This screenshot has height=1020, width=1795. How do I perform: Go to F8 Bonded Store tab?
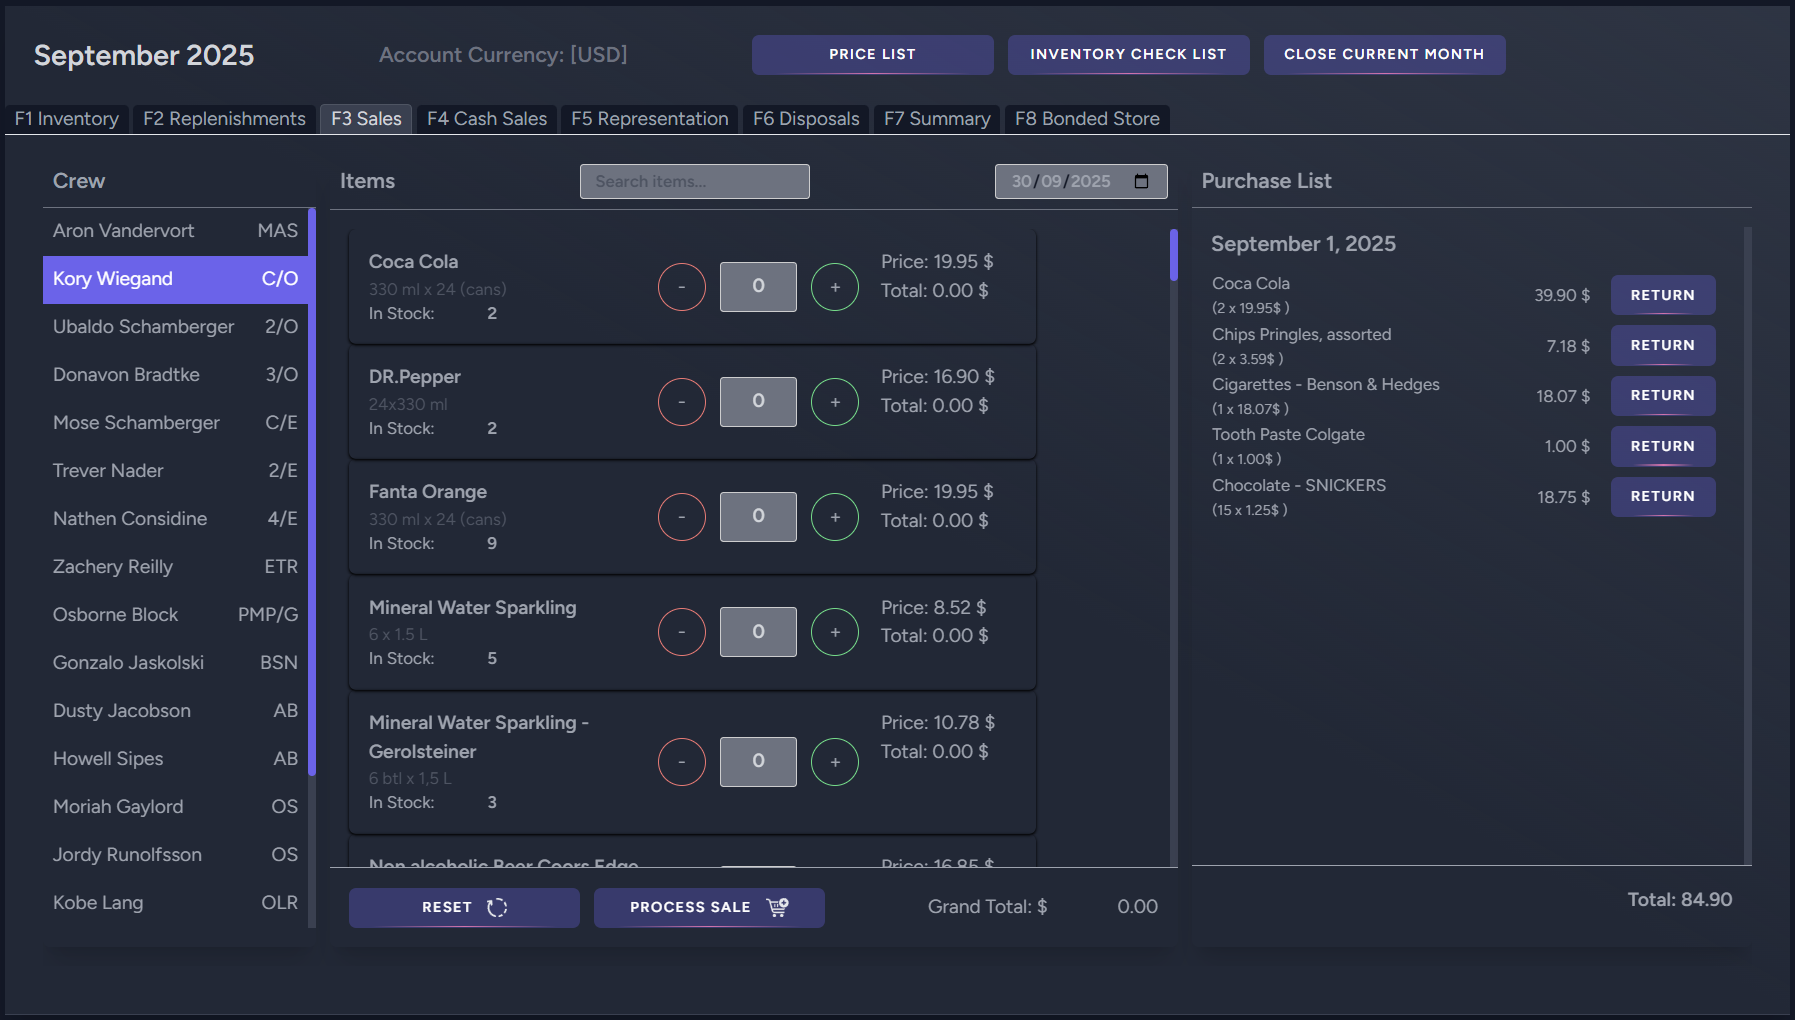pyautogui.click(x=1086, y=119)
